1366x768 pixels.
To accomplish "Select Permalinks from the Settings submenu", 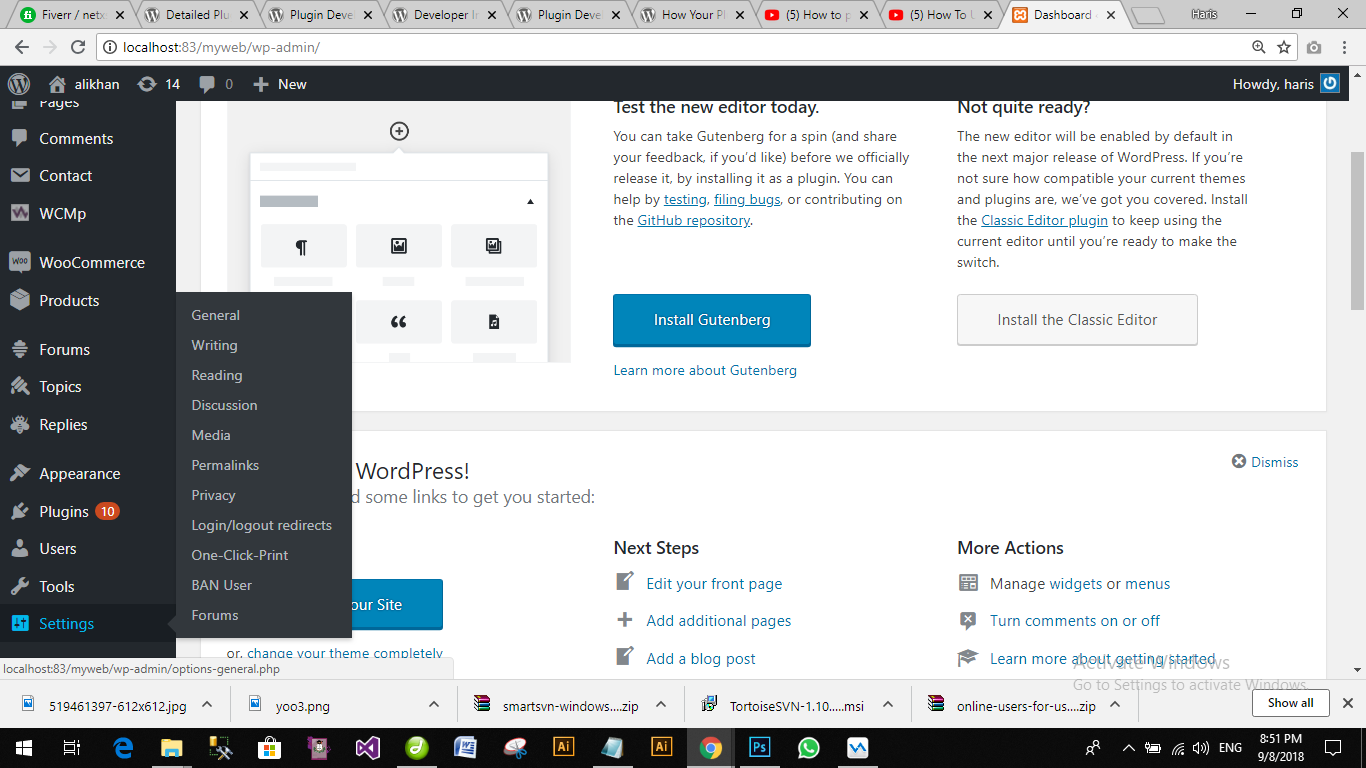I will click(225, 465).
